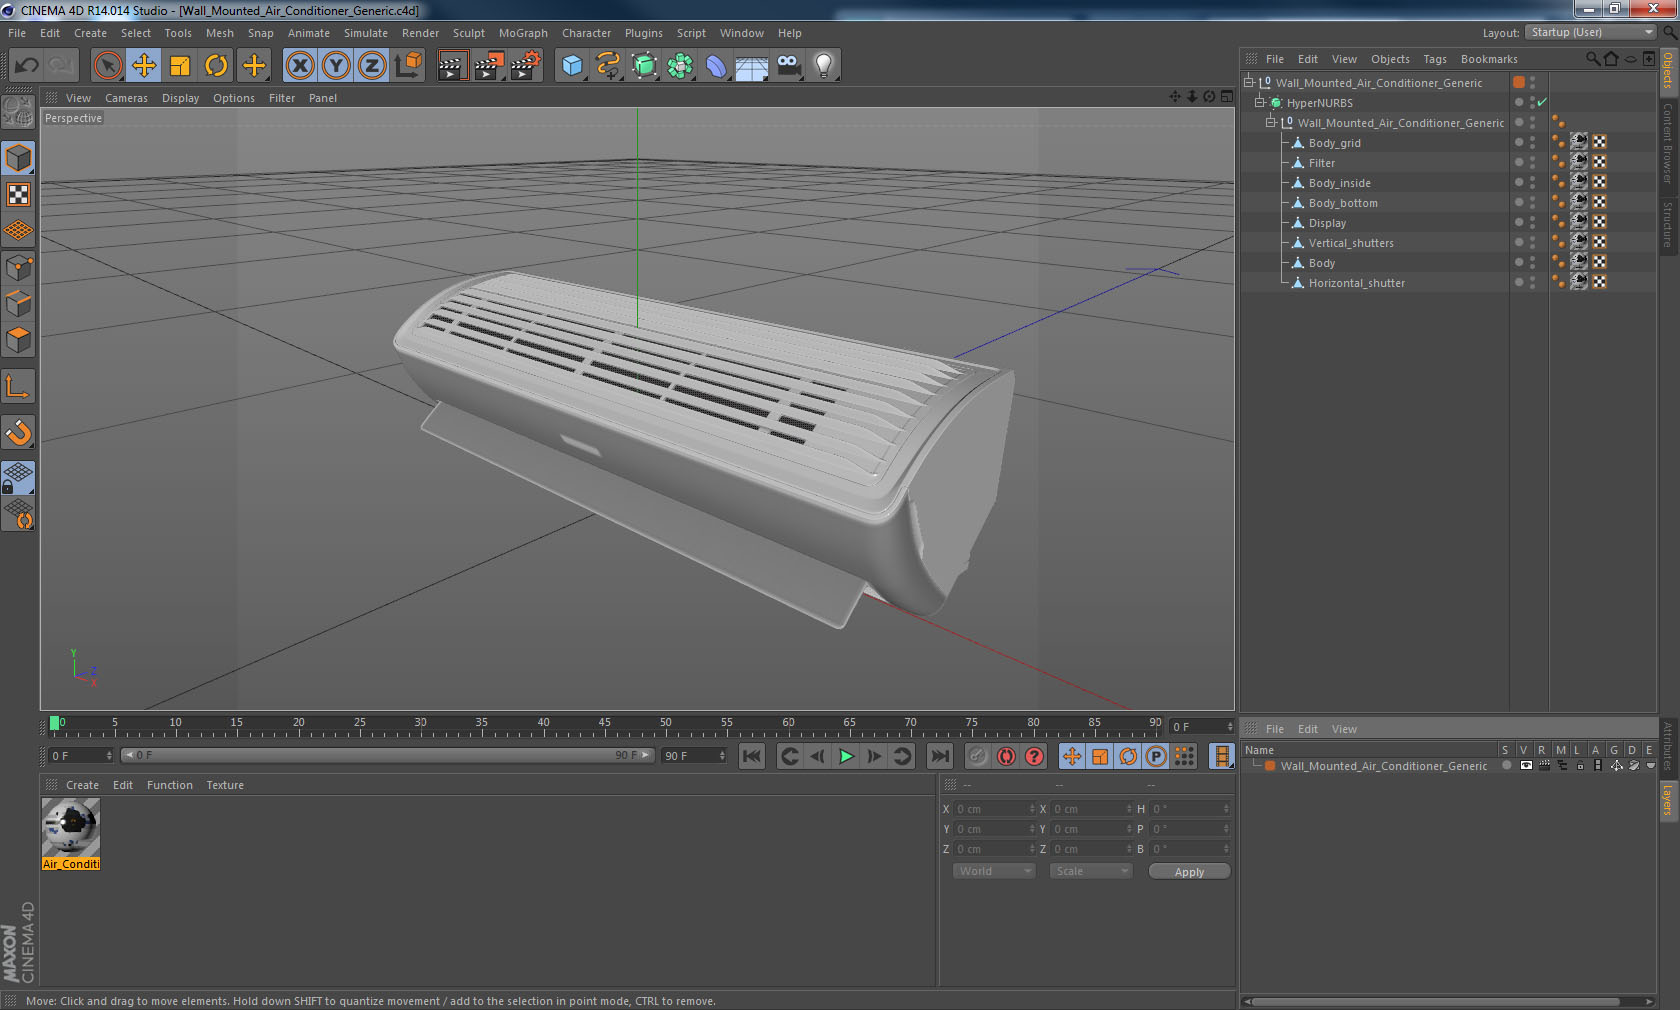
Task: Enable the Axis mode icon
Action: point(19,386)
